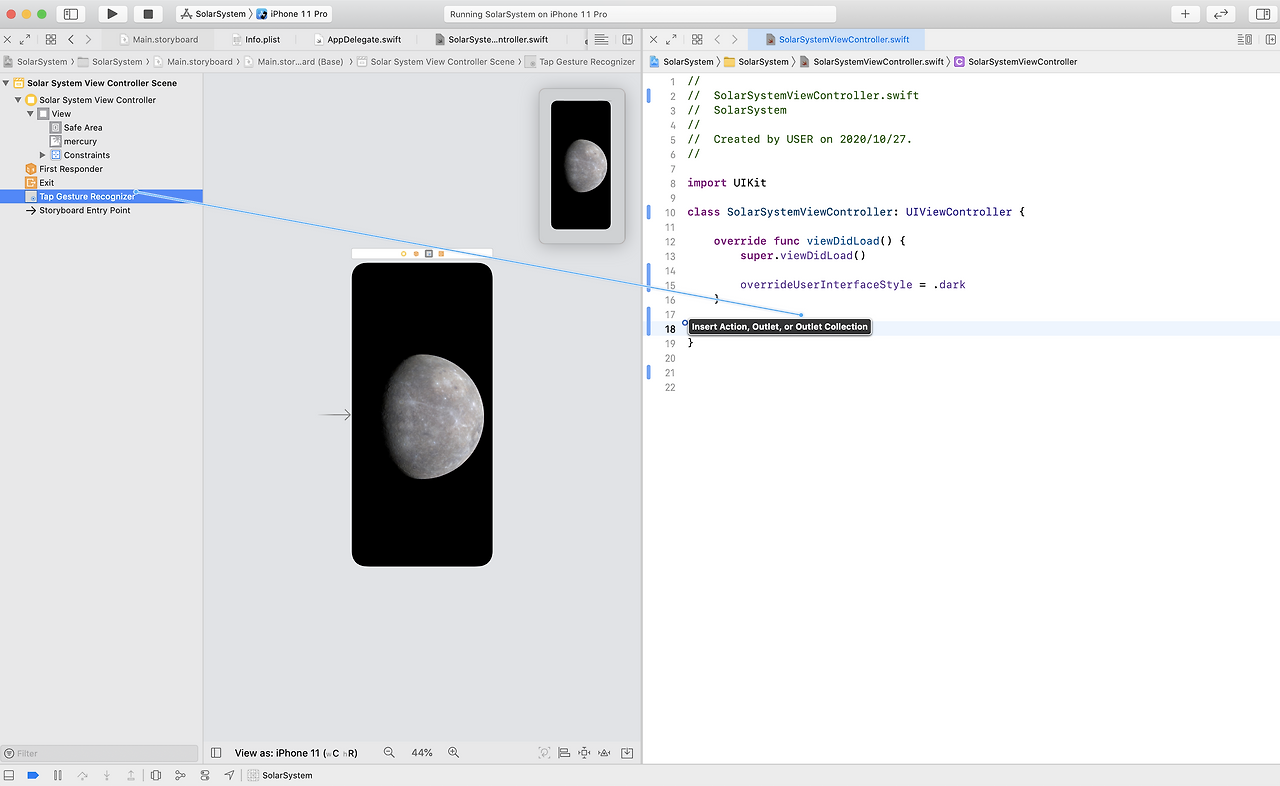Open Resolve Auto Layout Issues menu
Viewport: 1280px width, 786px height.
pyautogui.click(x=605, y=753)
